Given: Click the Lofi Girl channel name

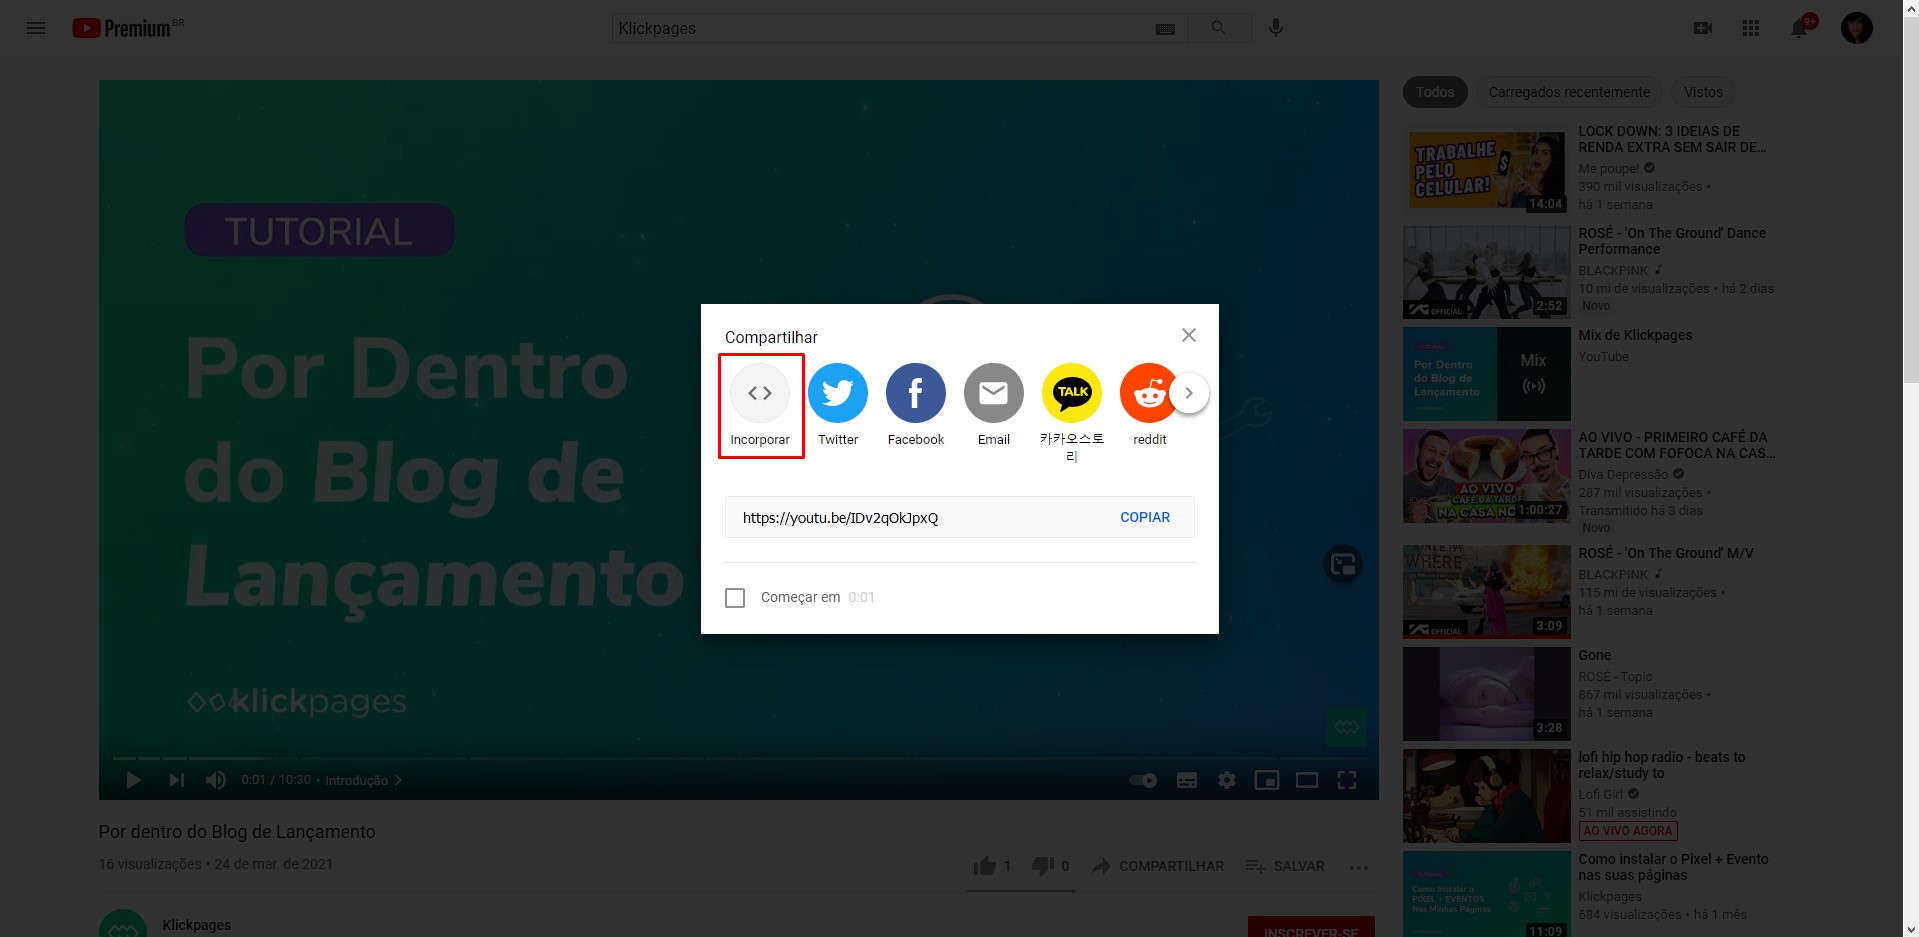Looking at the screenshot, I should 1600,795.
